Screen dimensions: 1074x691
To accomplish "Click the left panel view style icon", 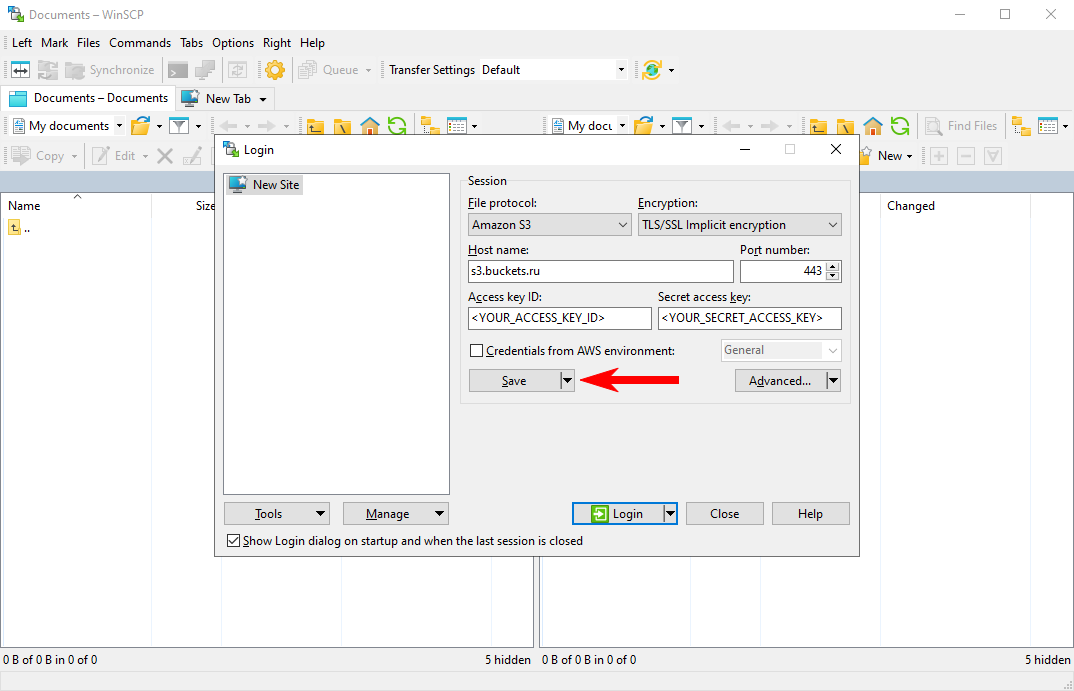I will [457, 126].
